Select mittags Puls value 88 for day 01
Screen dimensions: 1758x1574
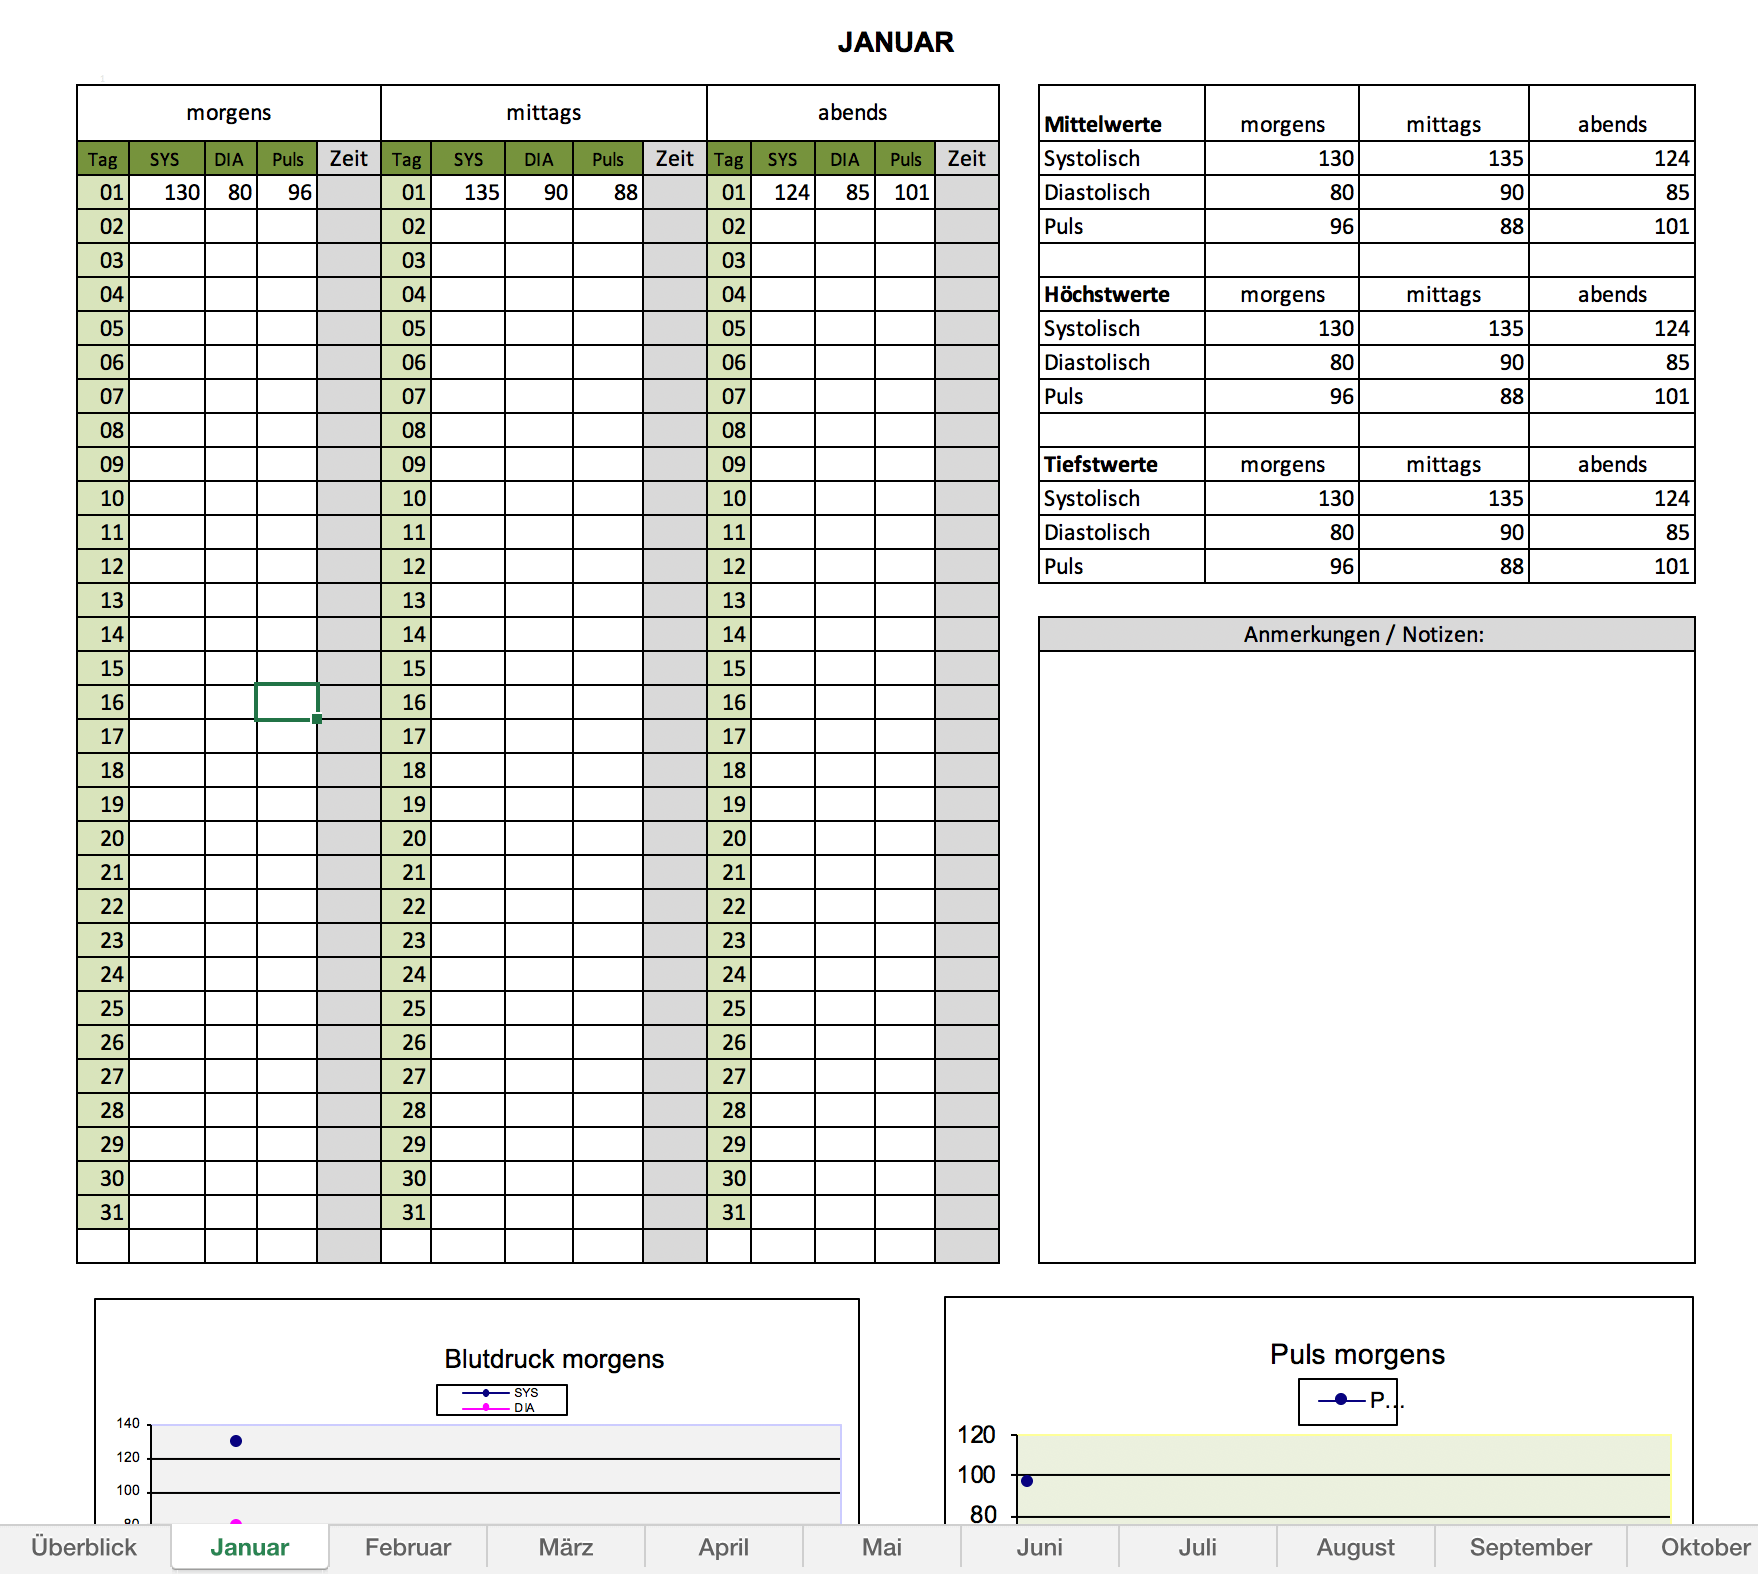[x=608, y=192]
